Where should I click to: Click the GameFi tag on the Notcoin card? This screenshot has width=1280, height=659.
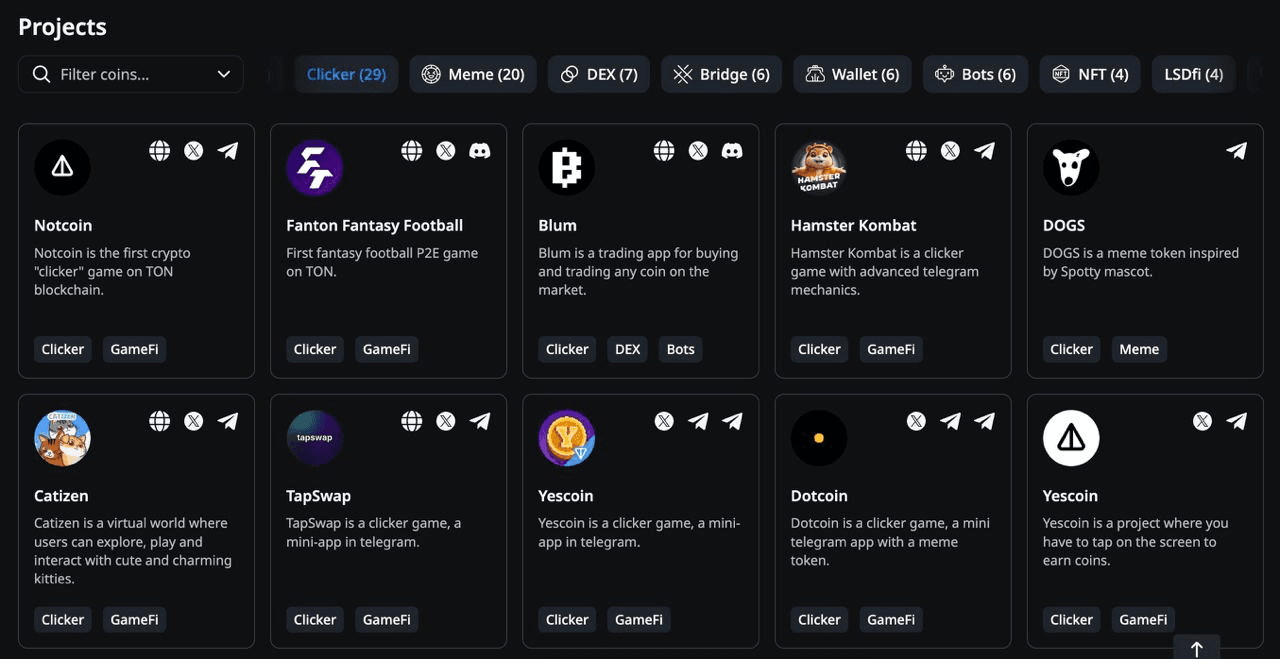pyautogui.click(x=134, y=348)
